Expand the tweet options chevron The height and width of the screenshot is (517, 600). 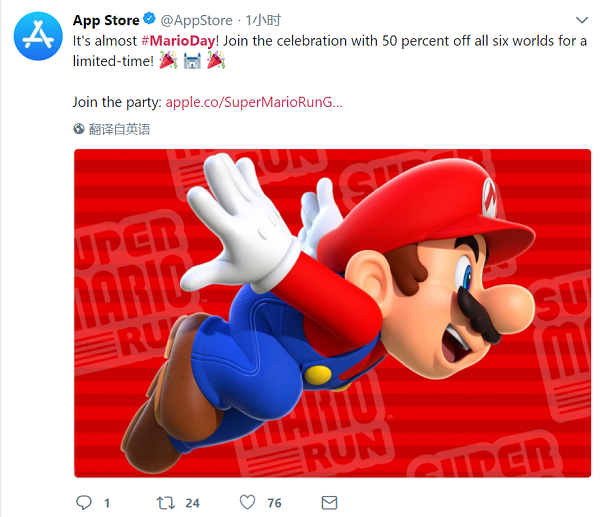coord(583,20)
